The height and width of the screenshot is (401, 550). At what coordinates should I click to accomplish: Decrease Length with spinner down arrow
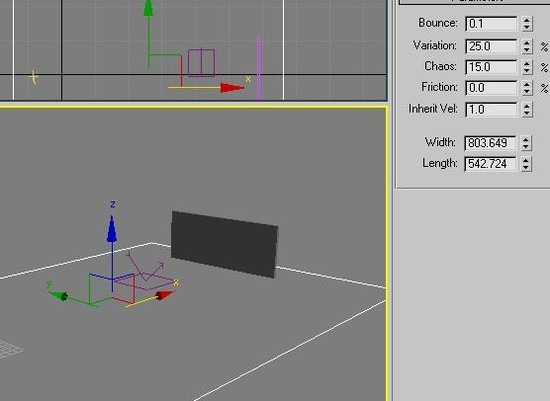[x=526, y=167]
